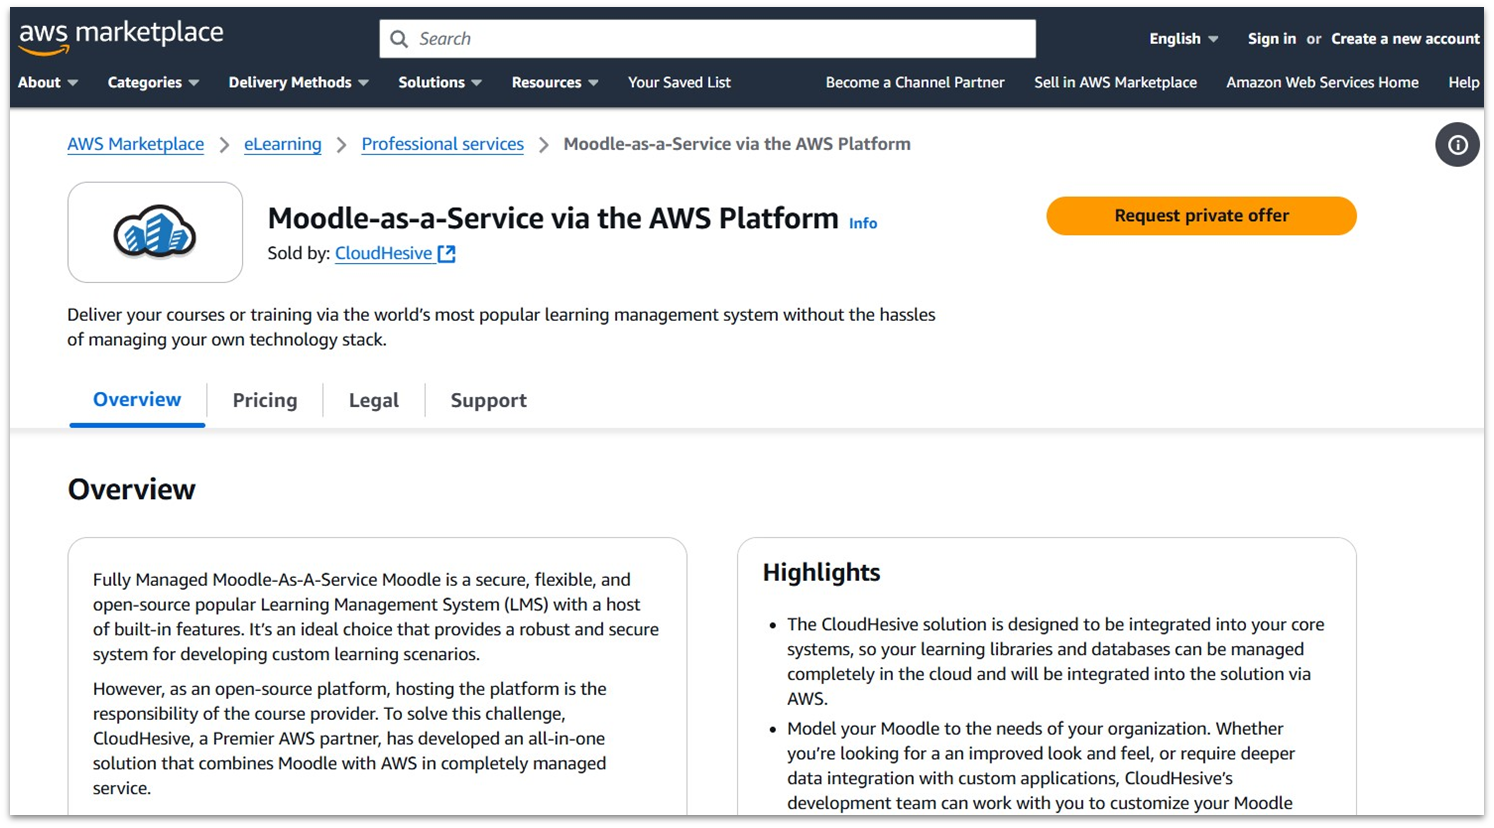1494x828 pixels.
Task: Open the English language selector
Action: tap(1184, 39)
